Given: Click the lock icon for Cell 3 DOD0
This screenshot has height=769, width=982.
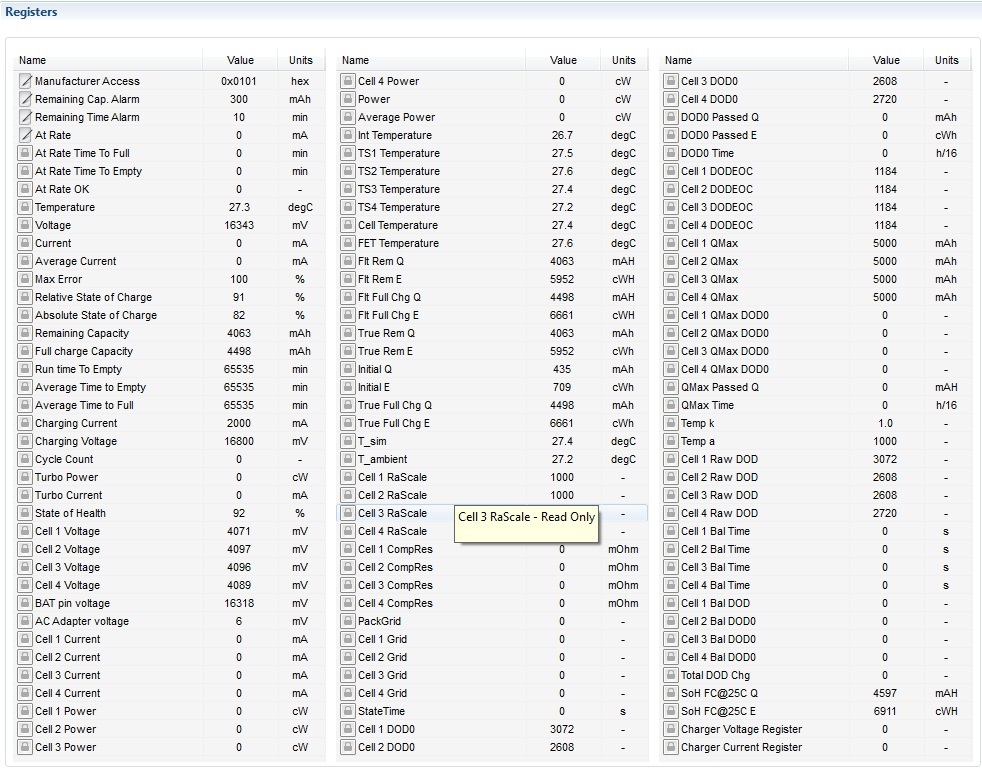Looking at the screenshot, I should 671,81.
